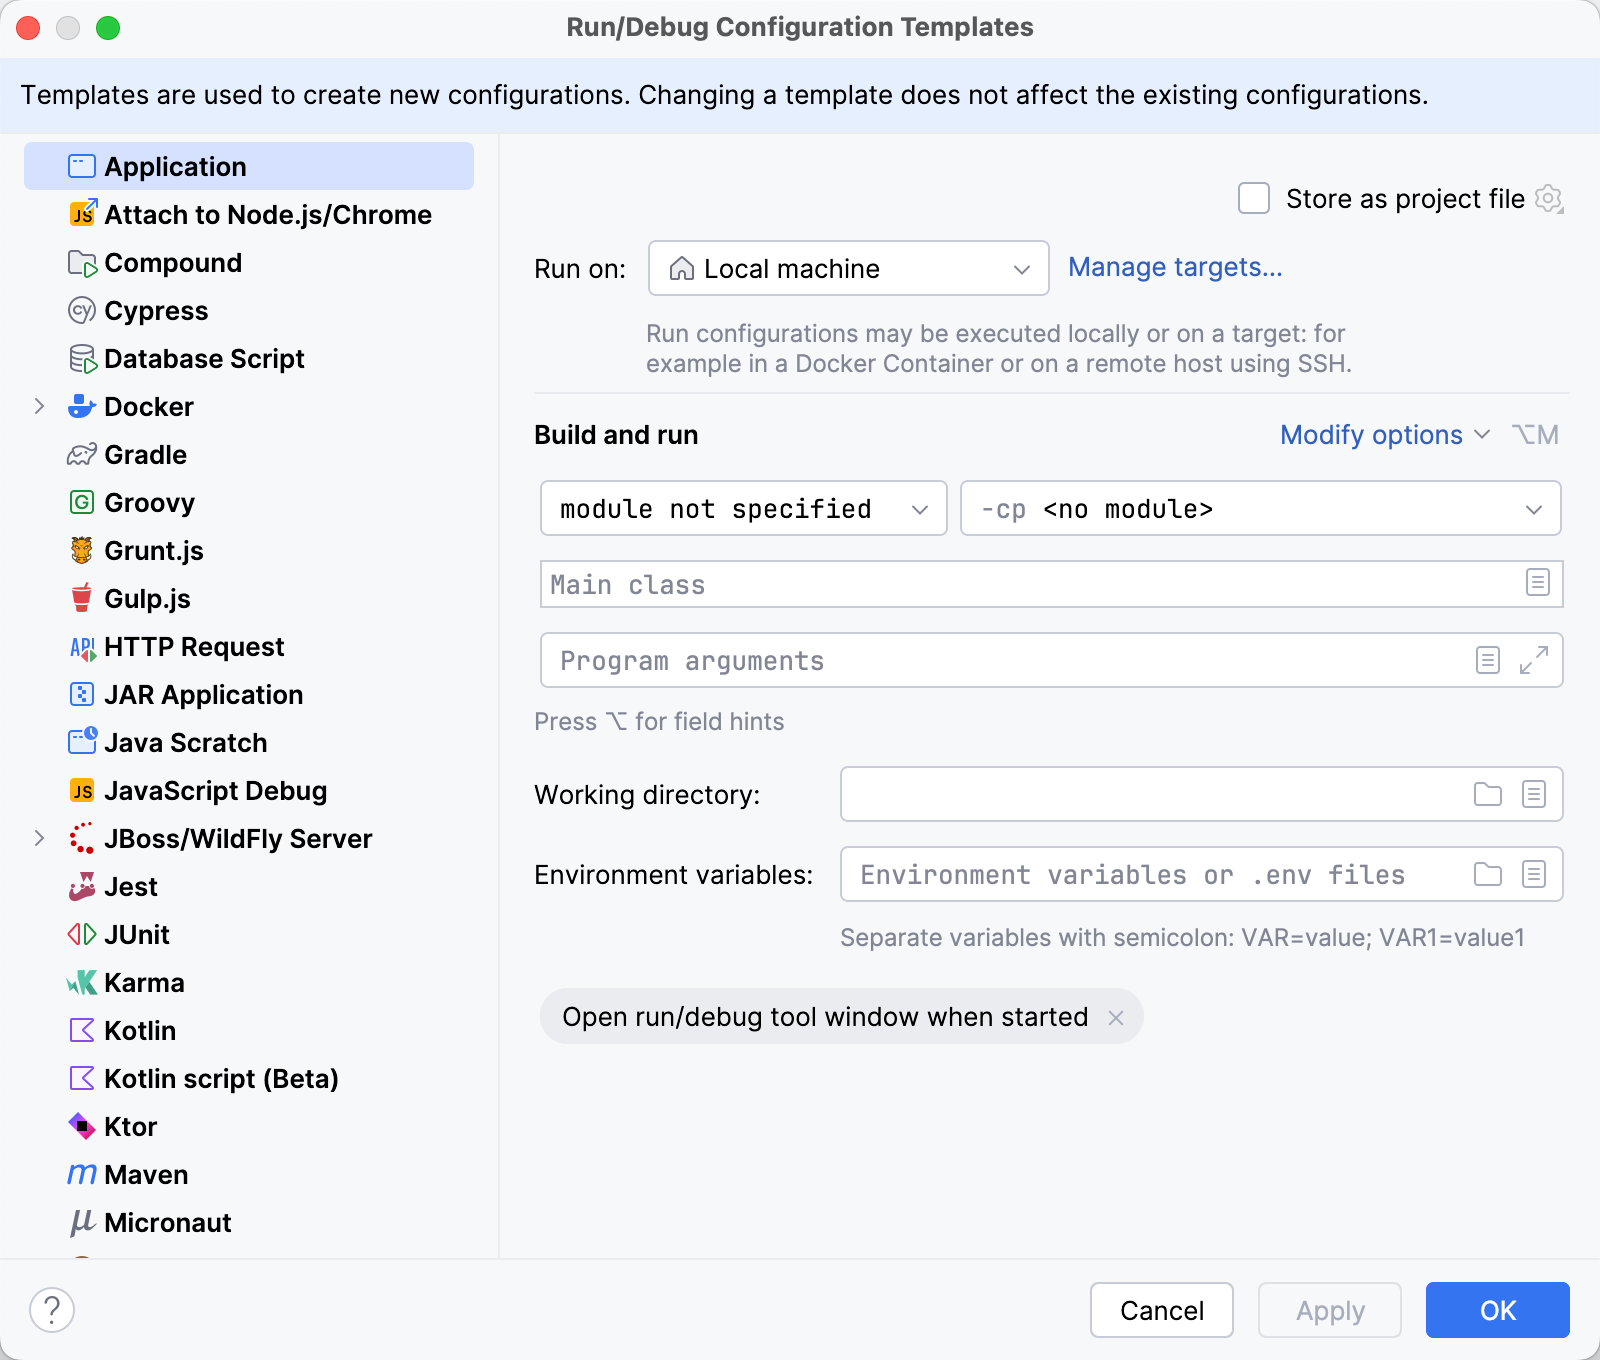Click the Gradle elephant icon
The image size is (1600, 1360).
81,454
